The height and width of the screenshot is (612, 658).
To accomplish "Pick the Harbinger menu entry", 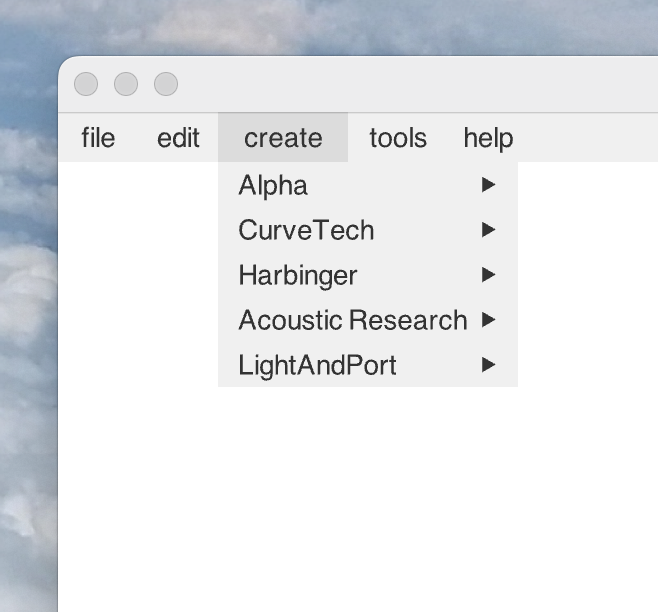I will [297, 275].
